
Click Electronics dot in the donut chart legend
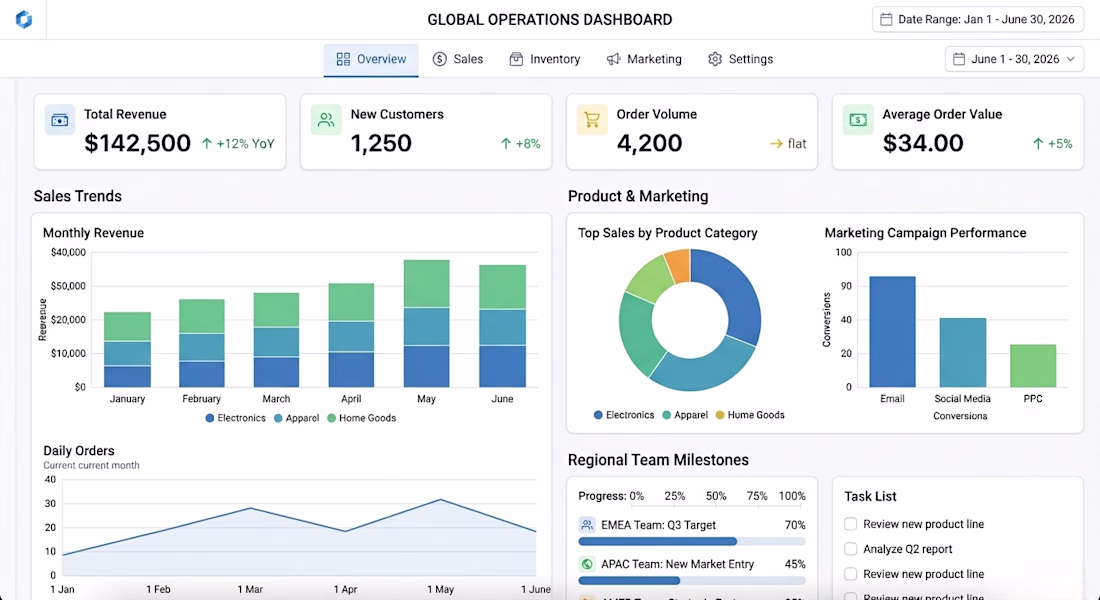click(x=598, y=415)
